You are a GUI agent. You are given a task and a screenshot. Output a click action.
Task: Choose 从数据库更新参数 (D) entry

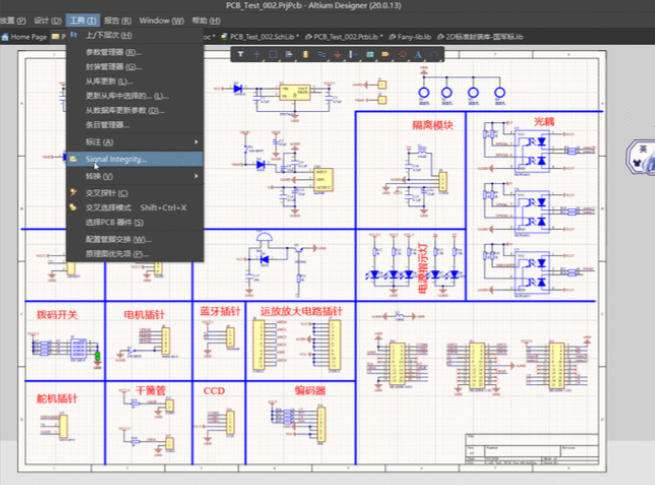click(x=135, y=111)
